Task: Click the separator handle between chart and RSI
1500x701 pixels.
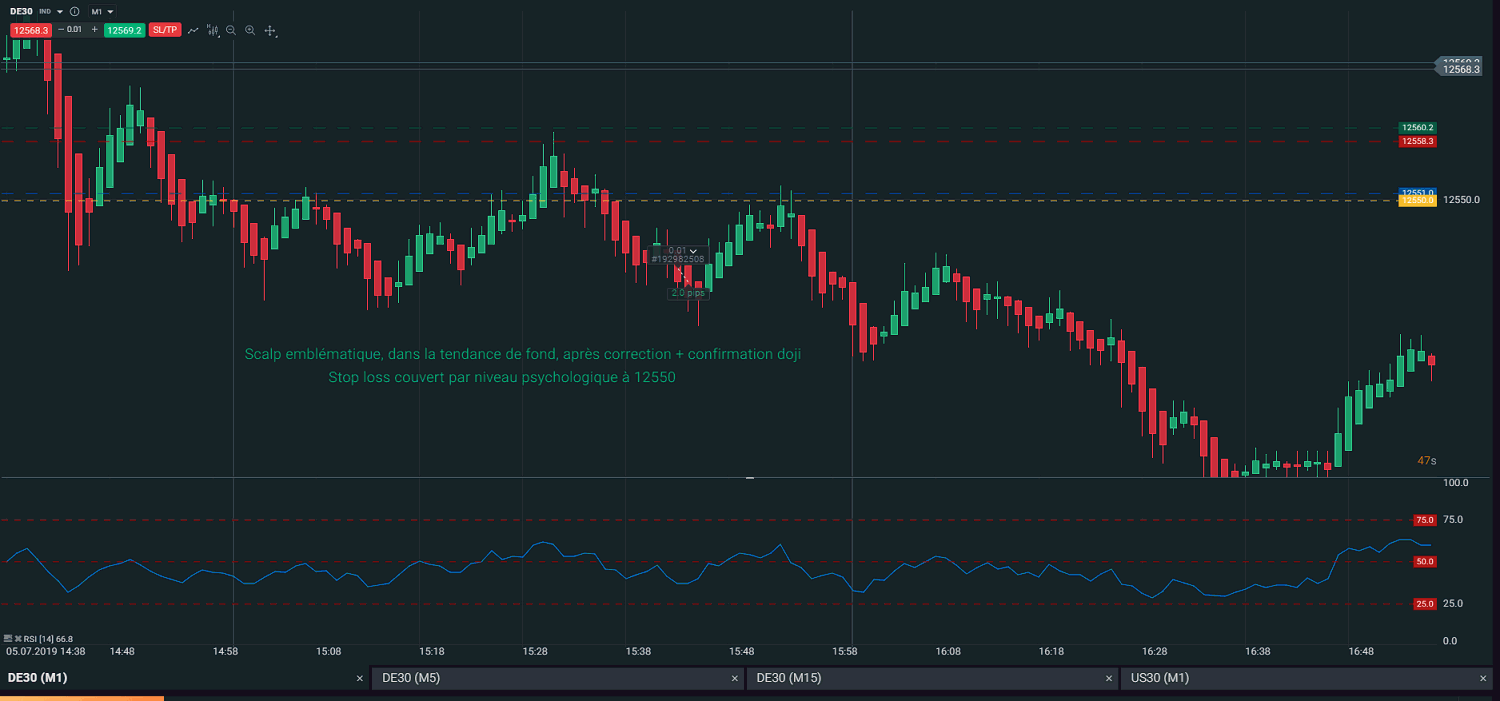Action: point(750,478)
